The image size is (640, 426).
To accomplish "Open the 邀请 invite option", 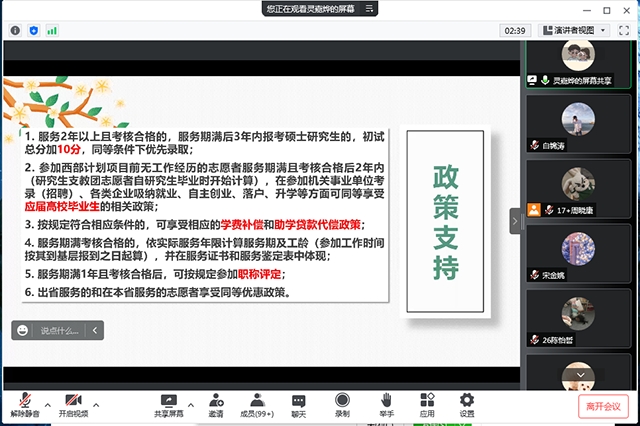I will (x=216, y=405).
